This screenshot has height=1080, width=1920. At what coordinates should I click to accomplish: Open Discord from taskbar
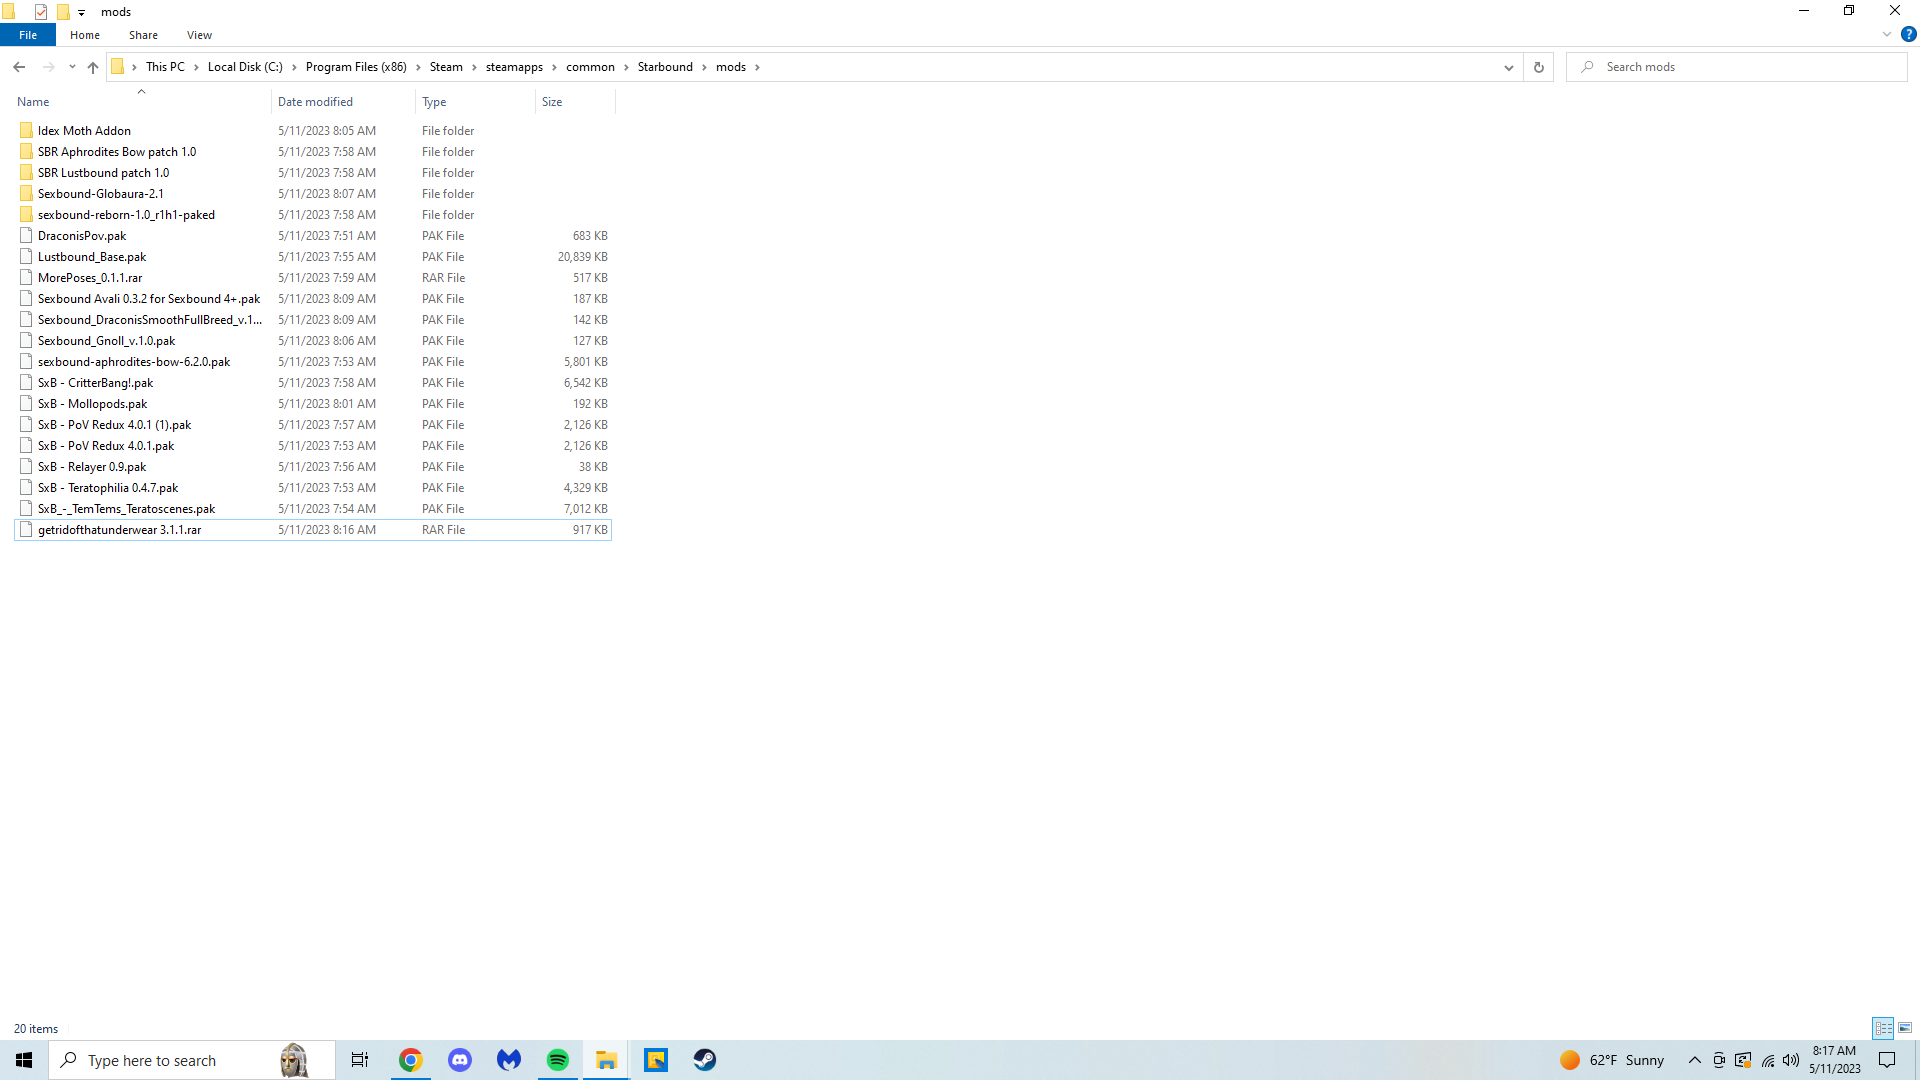[460, 1060]
